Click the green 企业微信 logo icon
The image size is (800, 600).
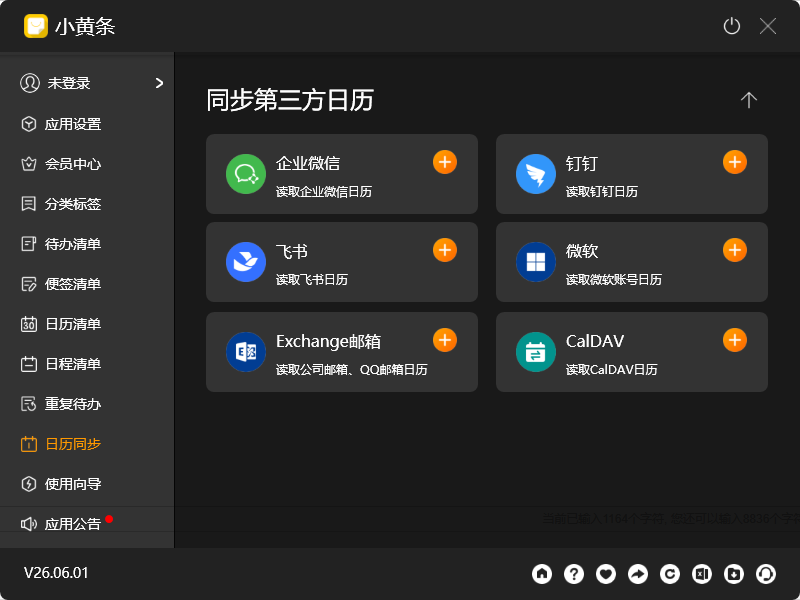point(246,174)
